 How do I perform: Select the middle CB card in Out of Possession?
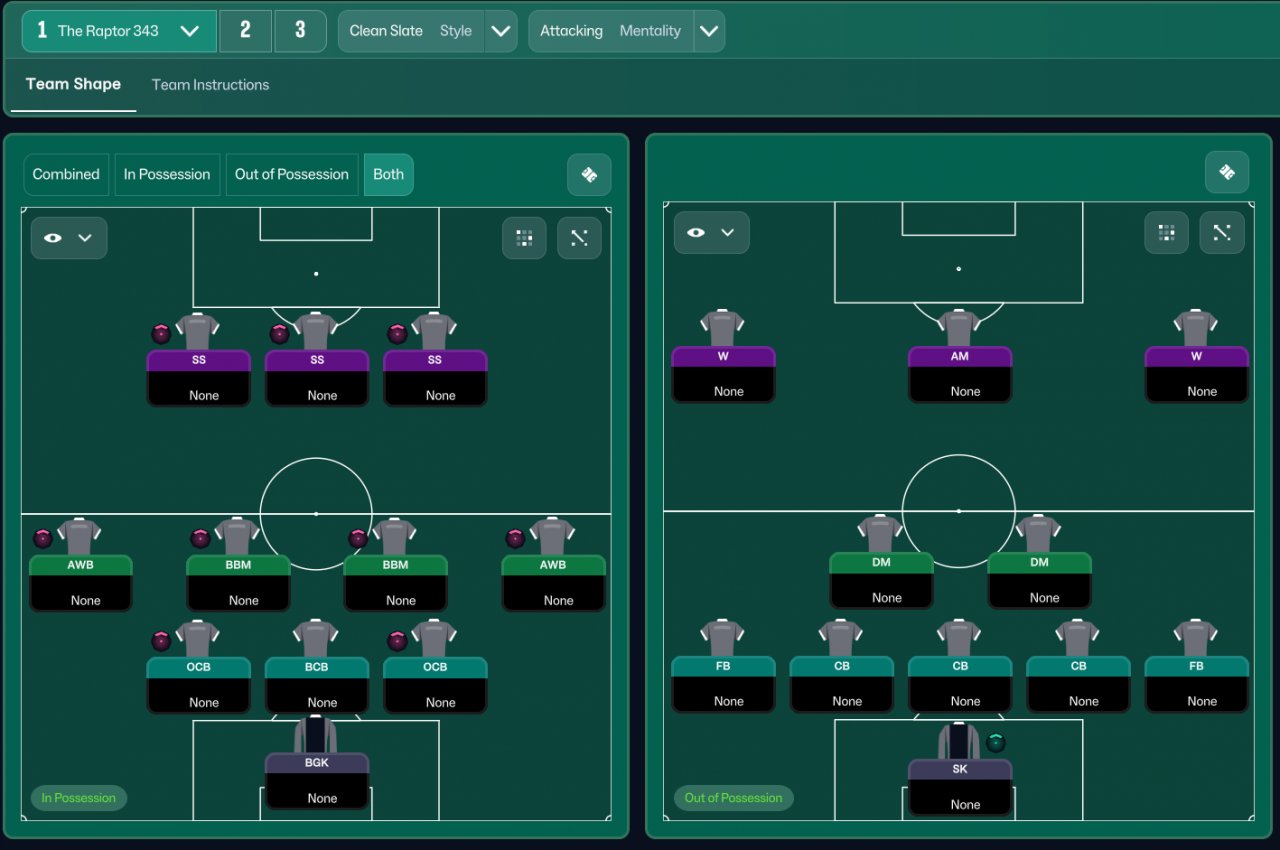960,683
